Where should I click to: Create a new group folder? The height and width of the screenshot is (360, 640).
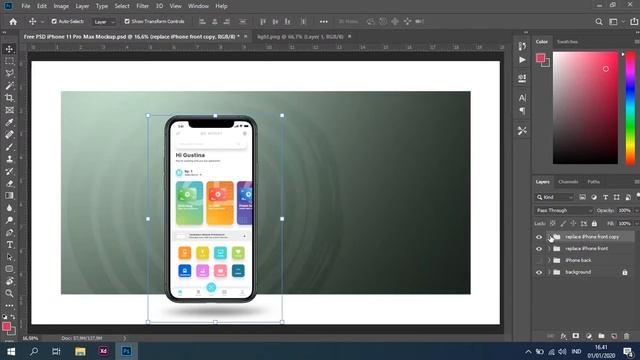click(601, 336)
